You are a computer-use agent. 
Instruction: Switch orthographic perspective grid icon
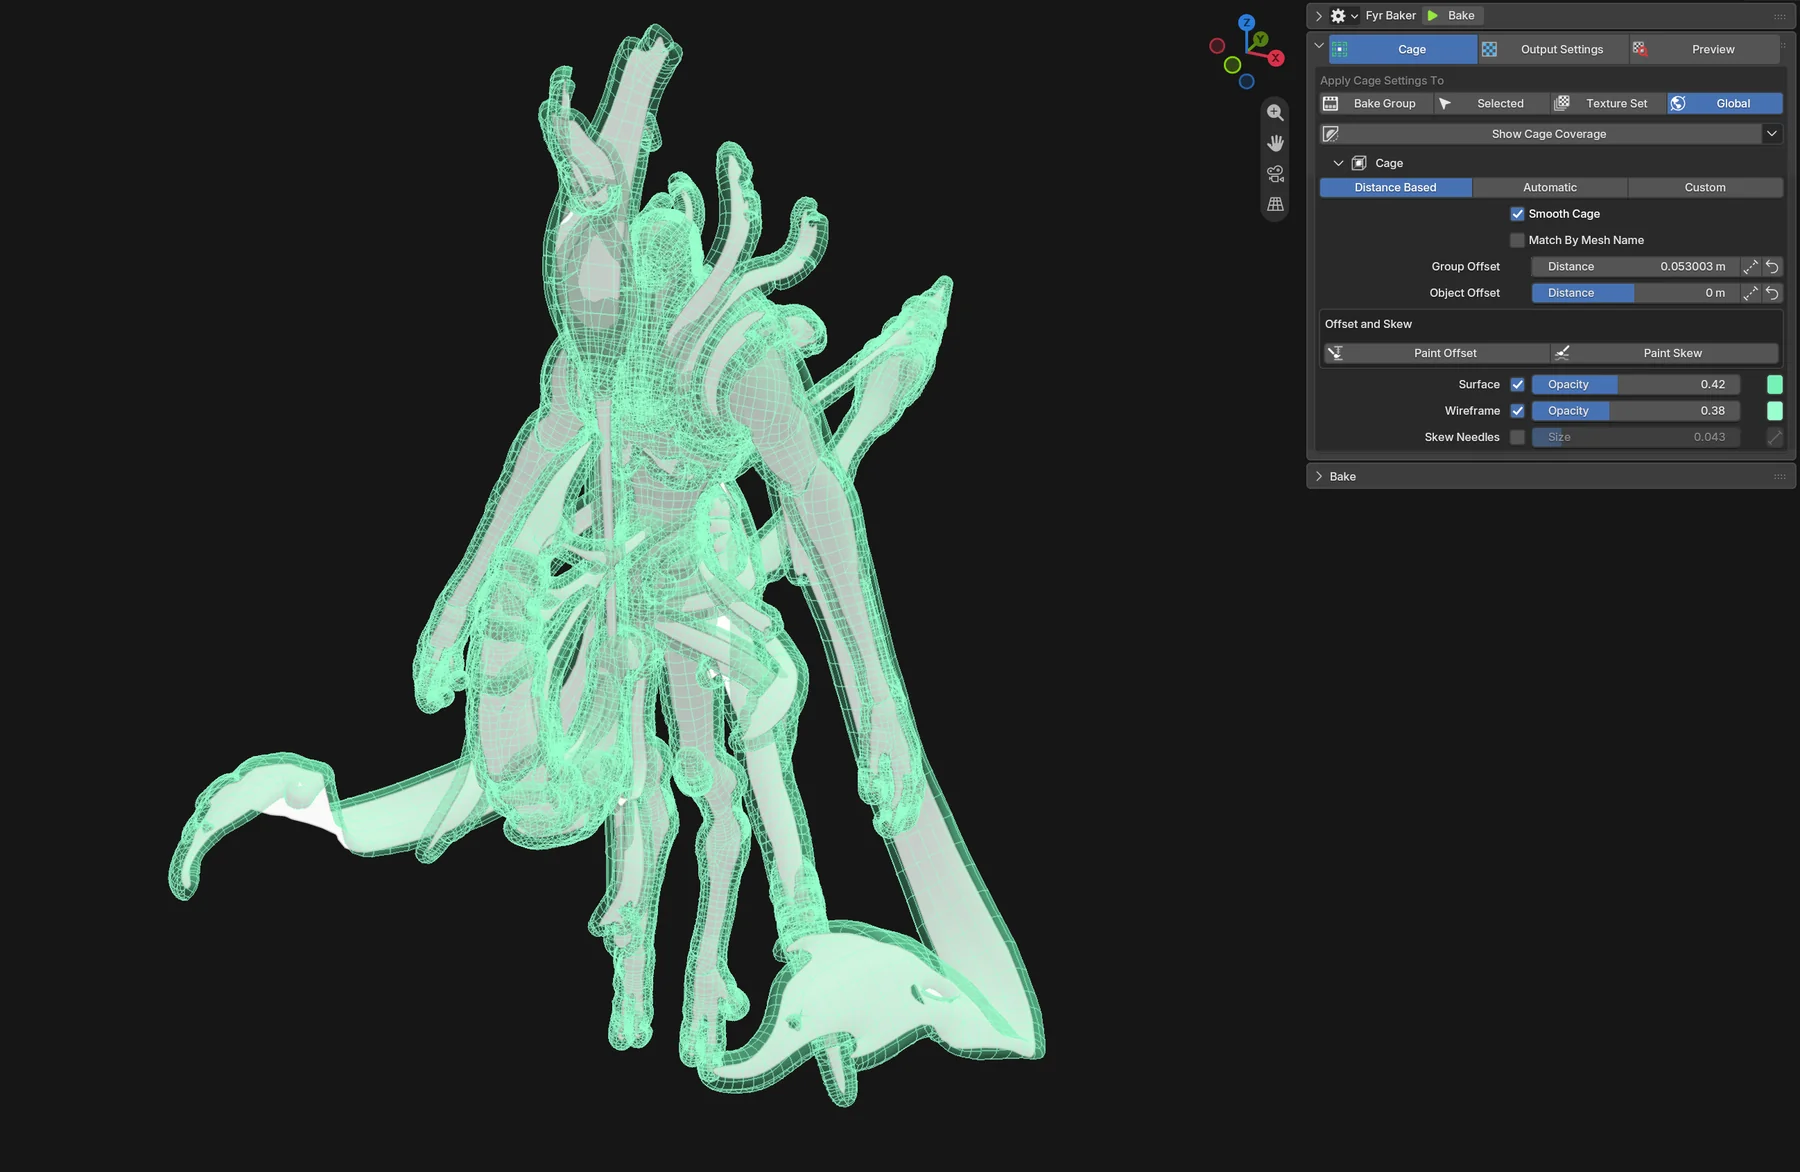point(1275,204)
